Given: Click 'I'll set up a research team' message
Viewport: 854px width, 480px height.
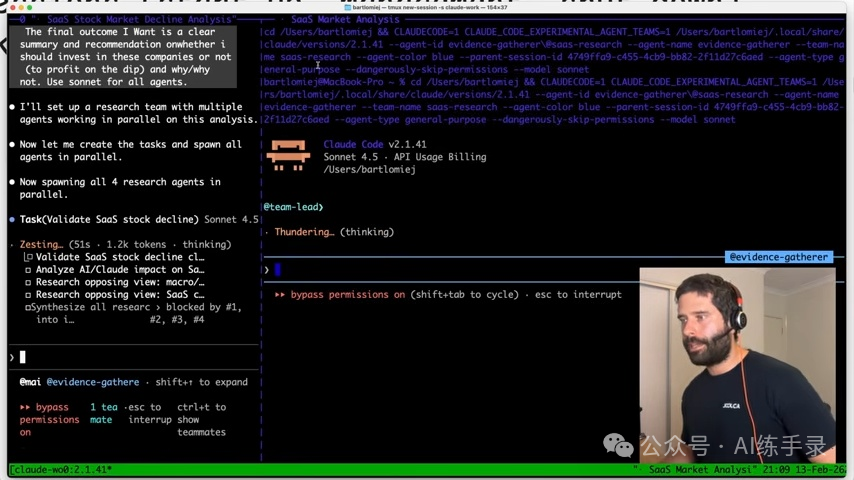Looking at the screenshot, I should [138, 113].
